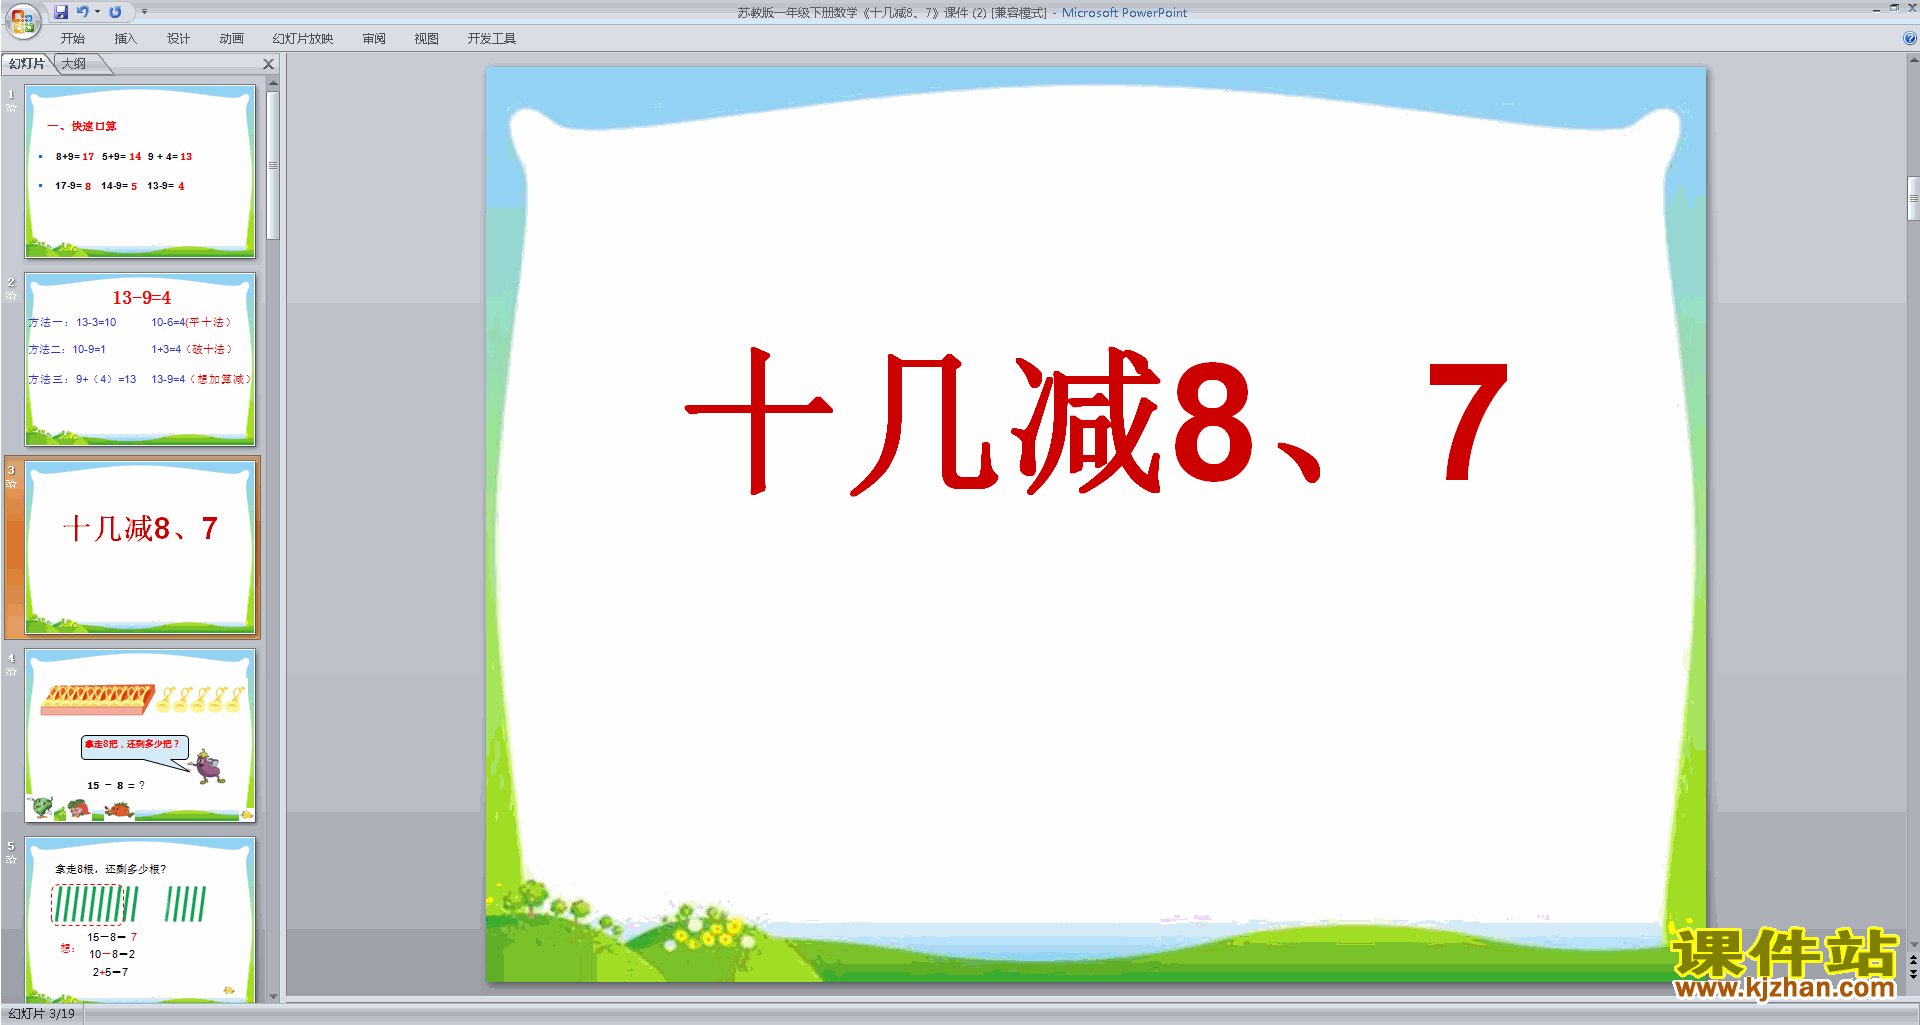This screenshot has height=1025, width=1920.
Task: Select slide 5 thumbnail 拿走8根
Action: [140, 919]
